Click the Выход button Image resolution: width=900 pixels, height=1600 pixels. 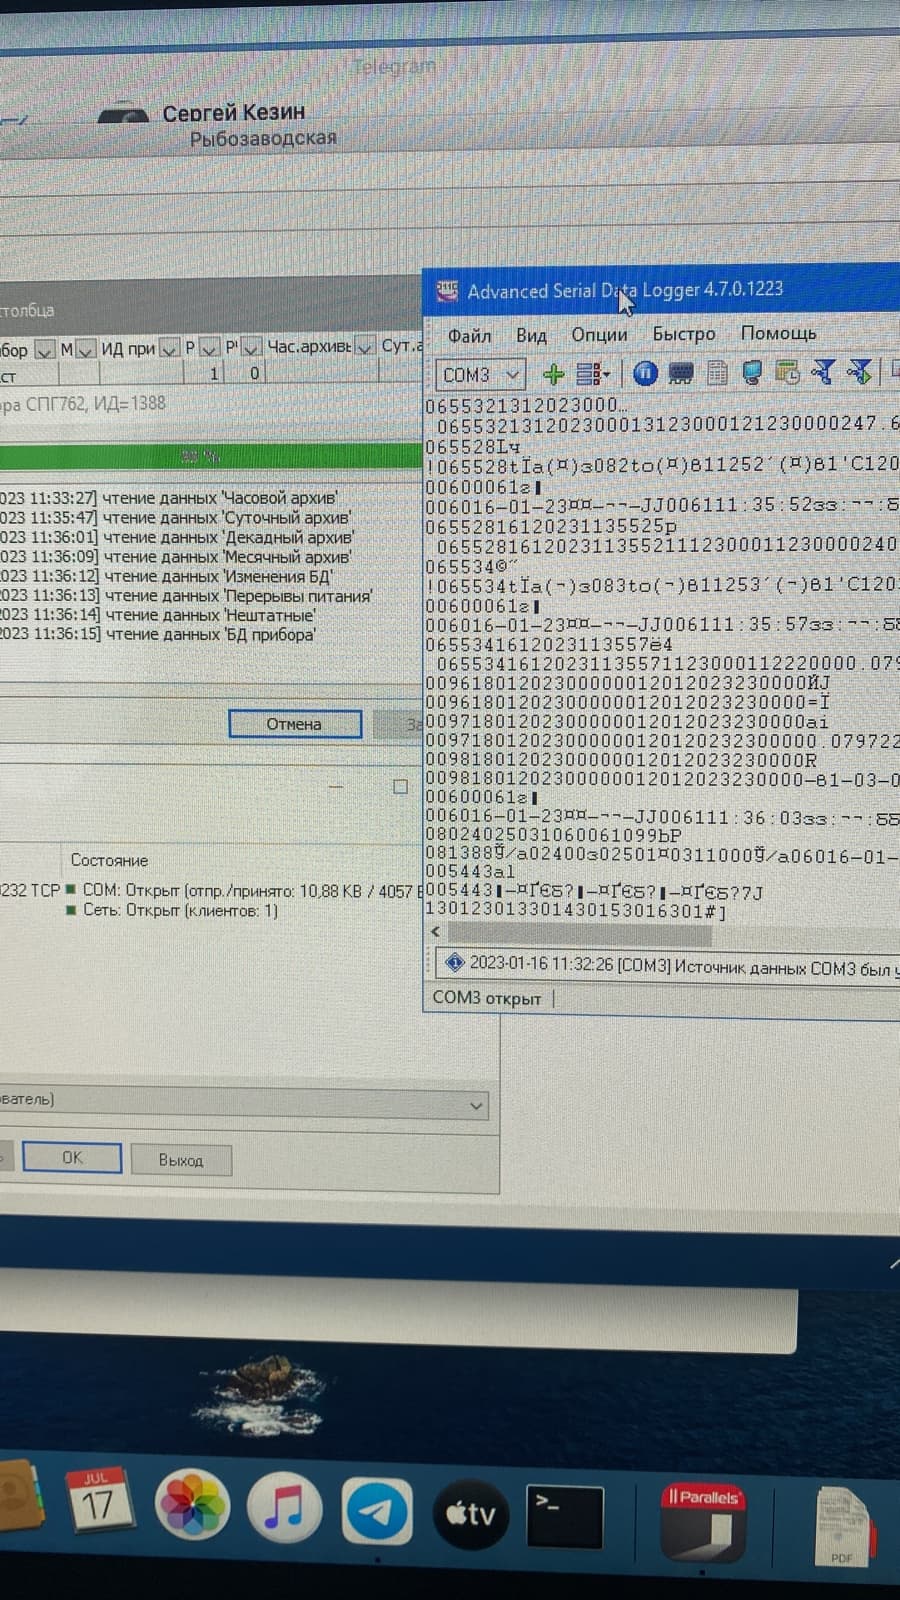point(181,1160)
